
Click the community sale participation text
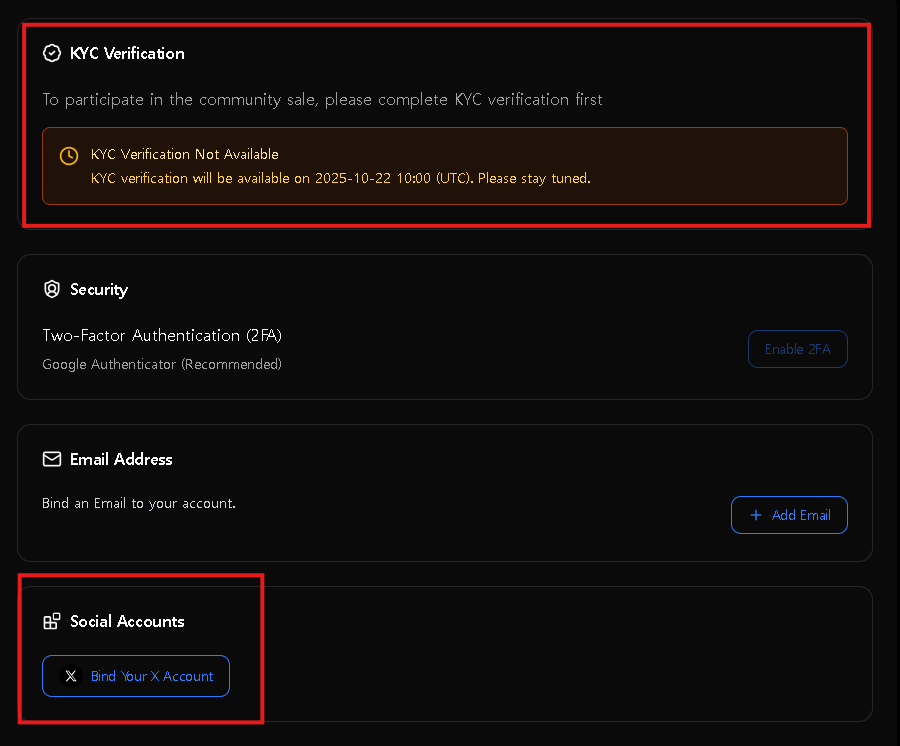click(x=323, y=99)
